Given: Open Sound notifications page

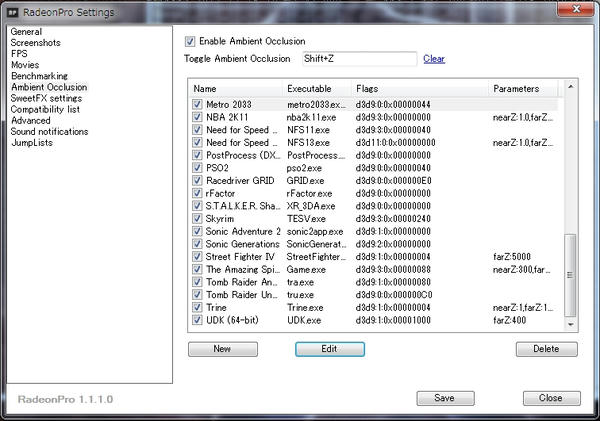Looking at the screenshot, I should [x=49, y=131].
